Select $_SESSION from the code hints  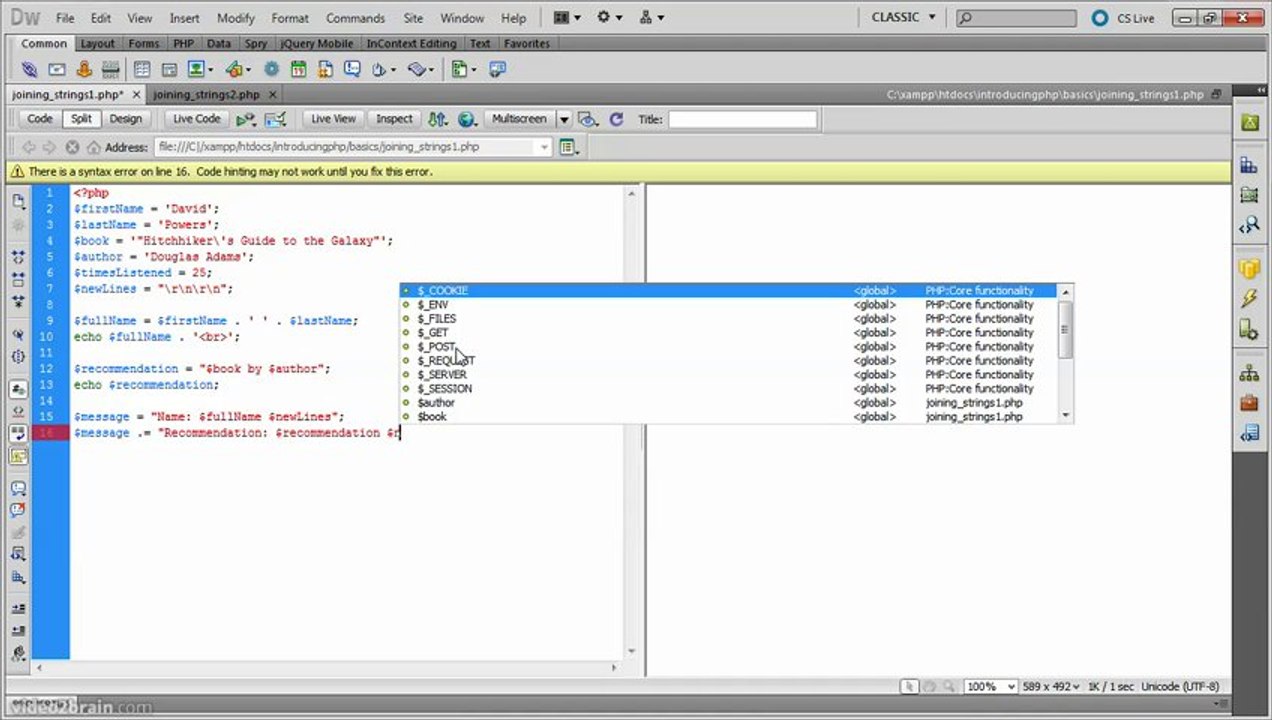[x=728, y=388]
